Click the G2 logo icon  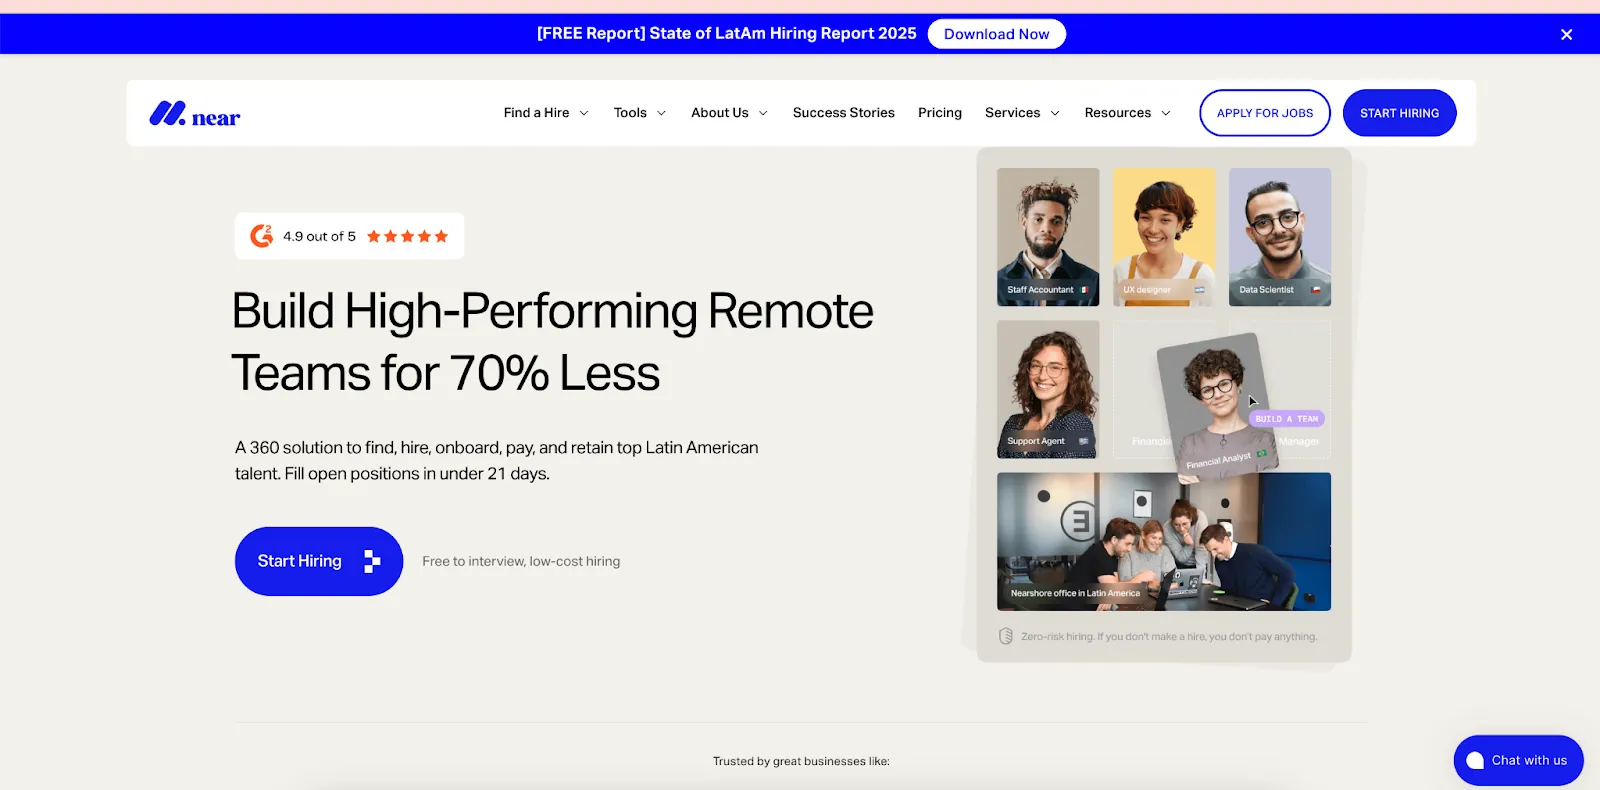tap(261, 236)
